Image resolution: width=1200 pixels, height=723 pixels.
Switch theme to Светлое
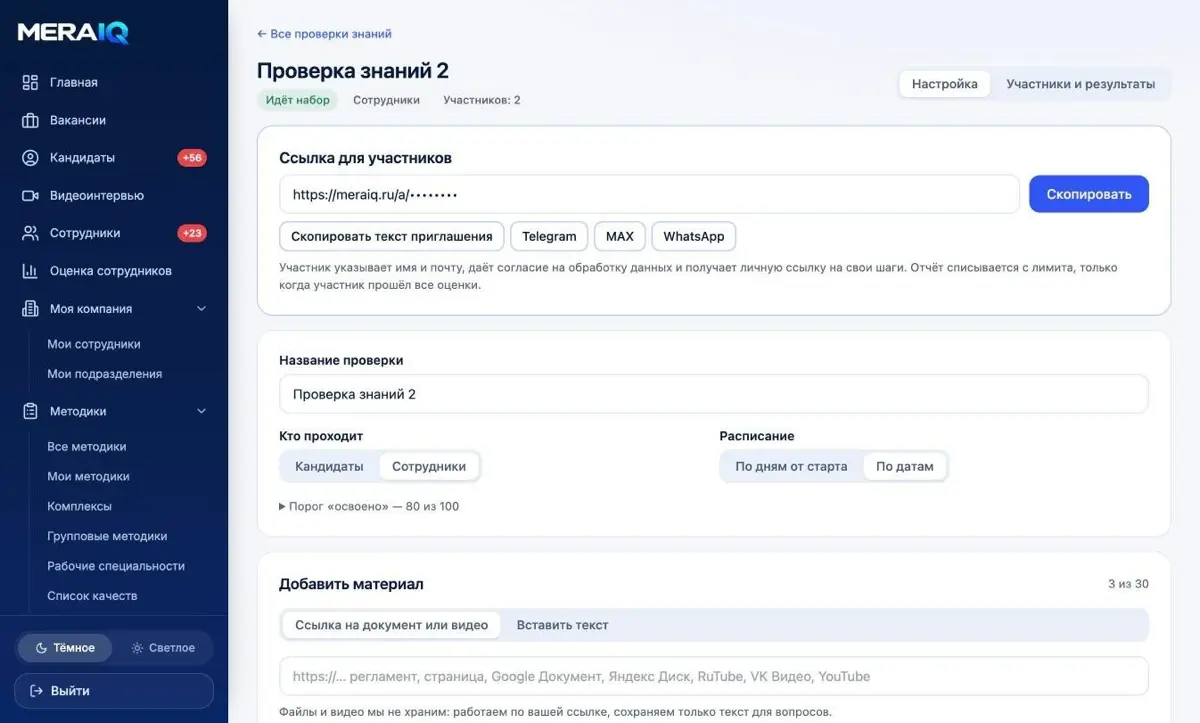(163, 648)
